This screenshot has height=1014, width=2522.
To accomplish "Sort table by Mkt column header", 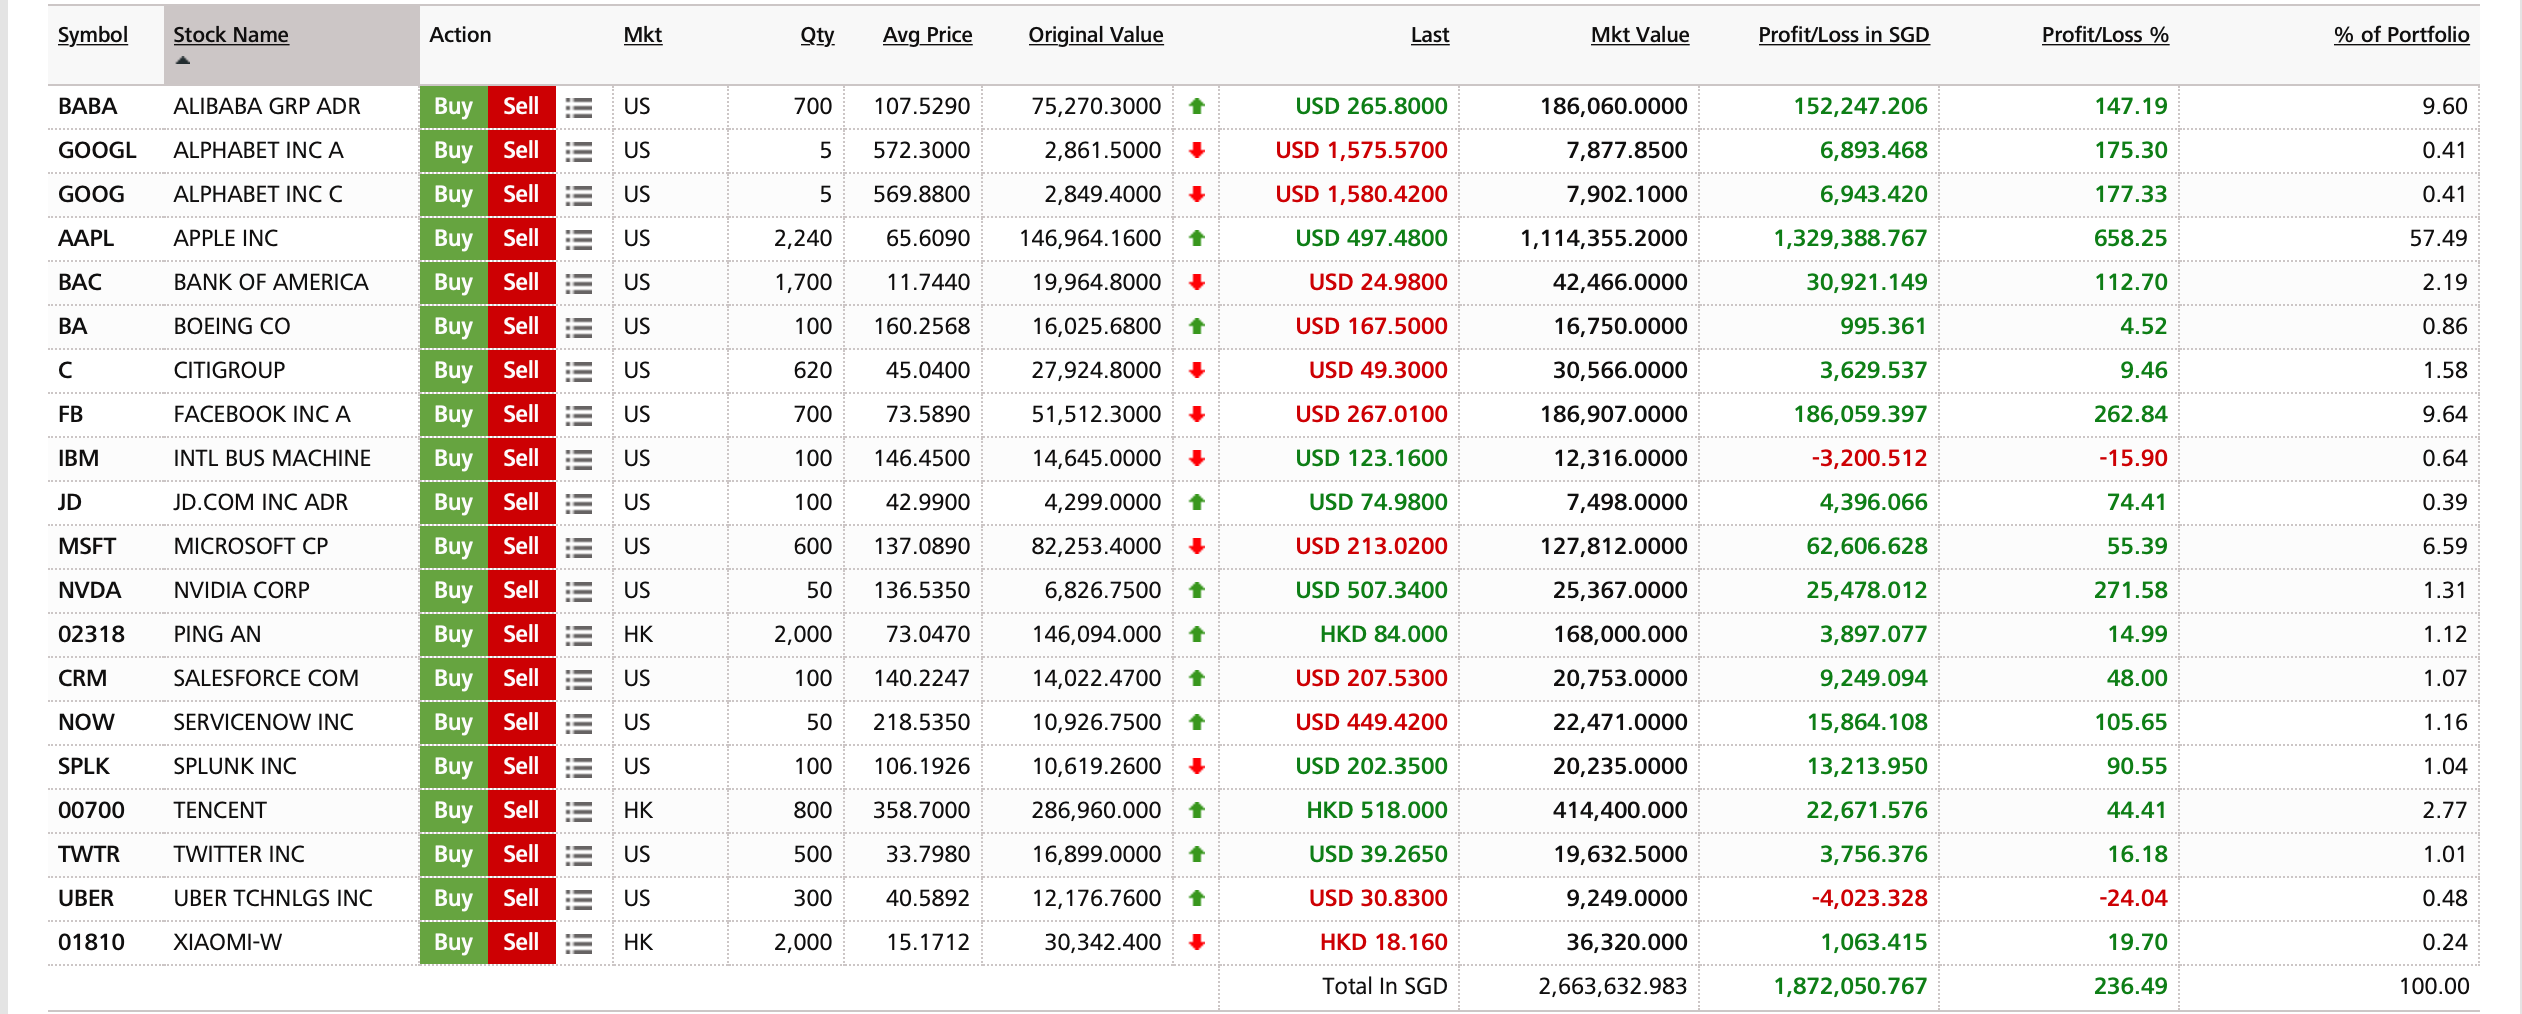I will click(x=643, y=35).
